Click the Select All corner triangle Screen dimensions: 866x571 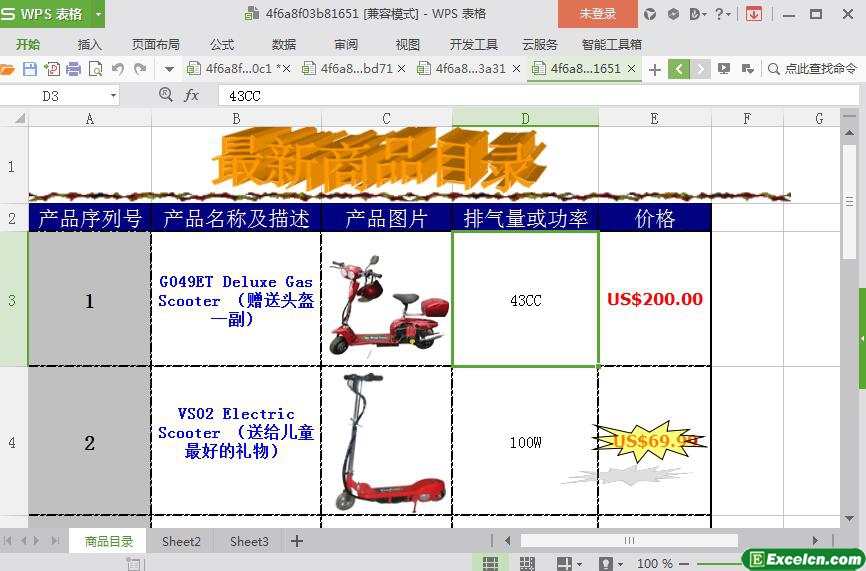click(x=19, y=118)
